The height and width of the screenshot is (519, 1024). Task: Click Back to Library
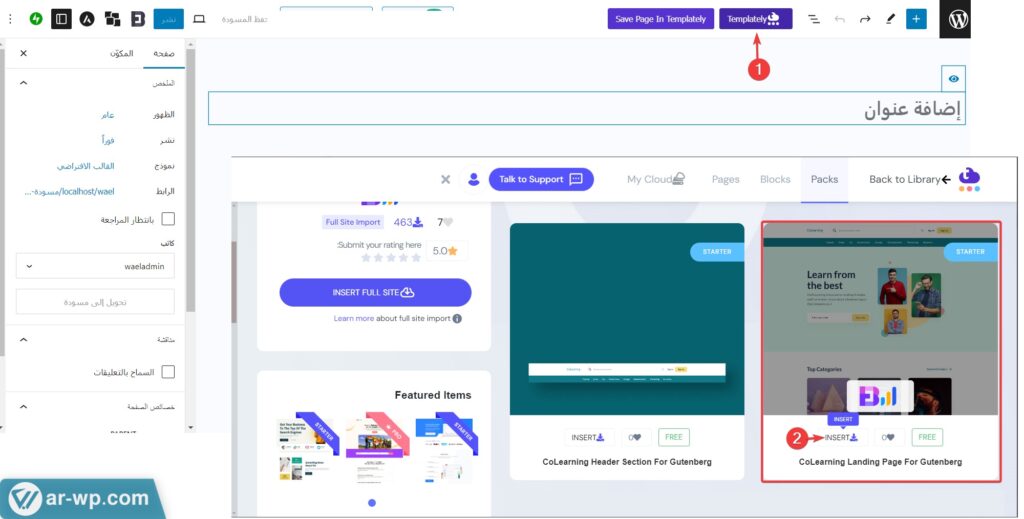910,180
